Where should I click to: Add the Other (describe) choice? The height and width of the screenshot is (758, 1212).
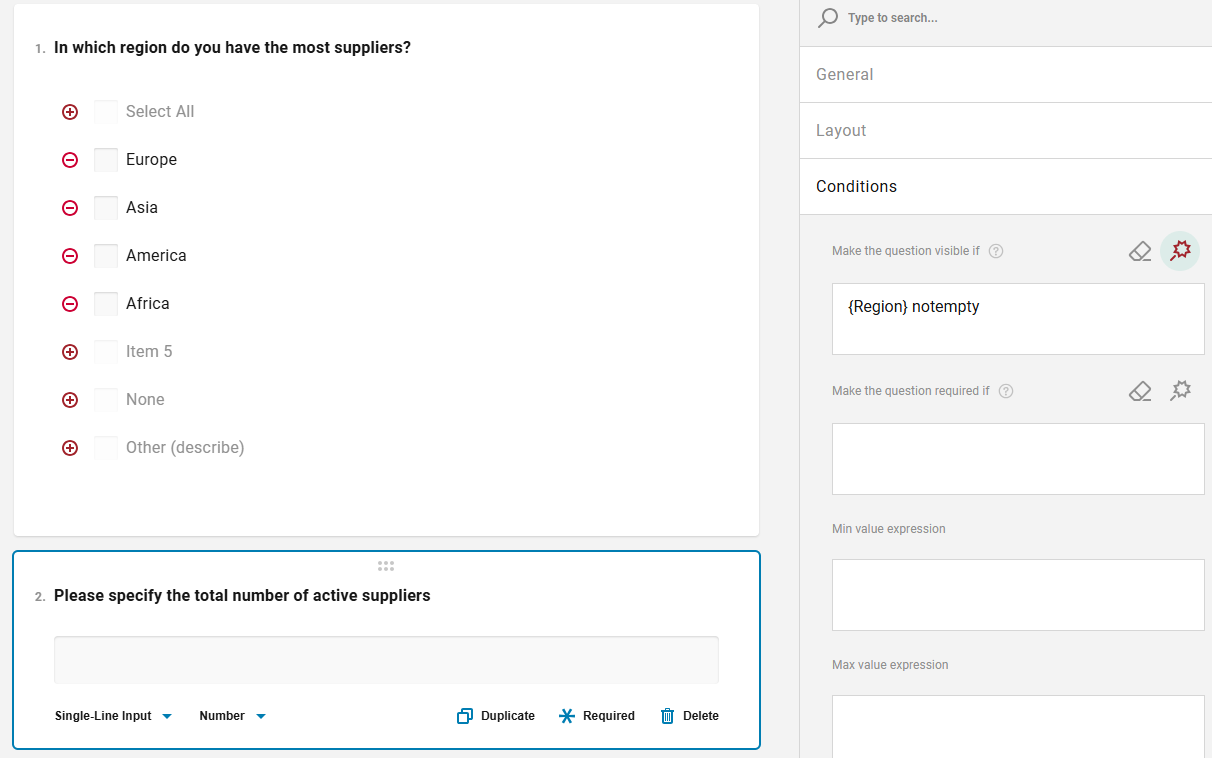coord(70,448)
